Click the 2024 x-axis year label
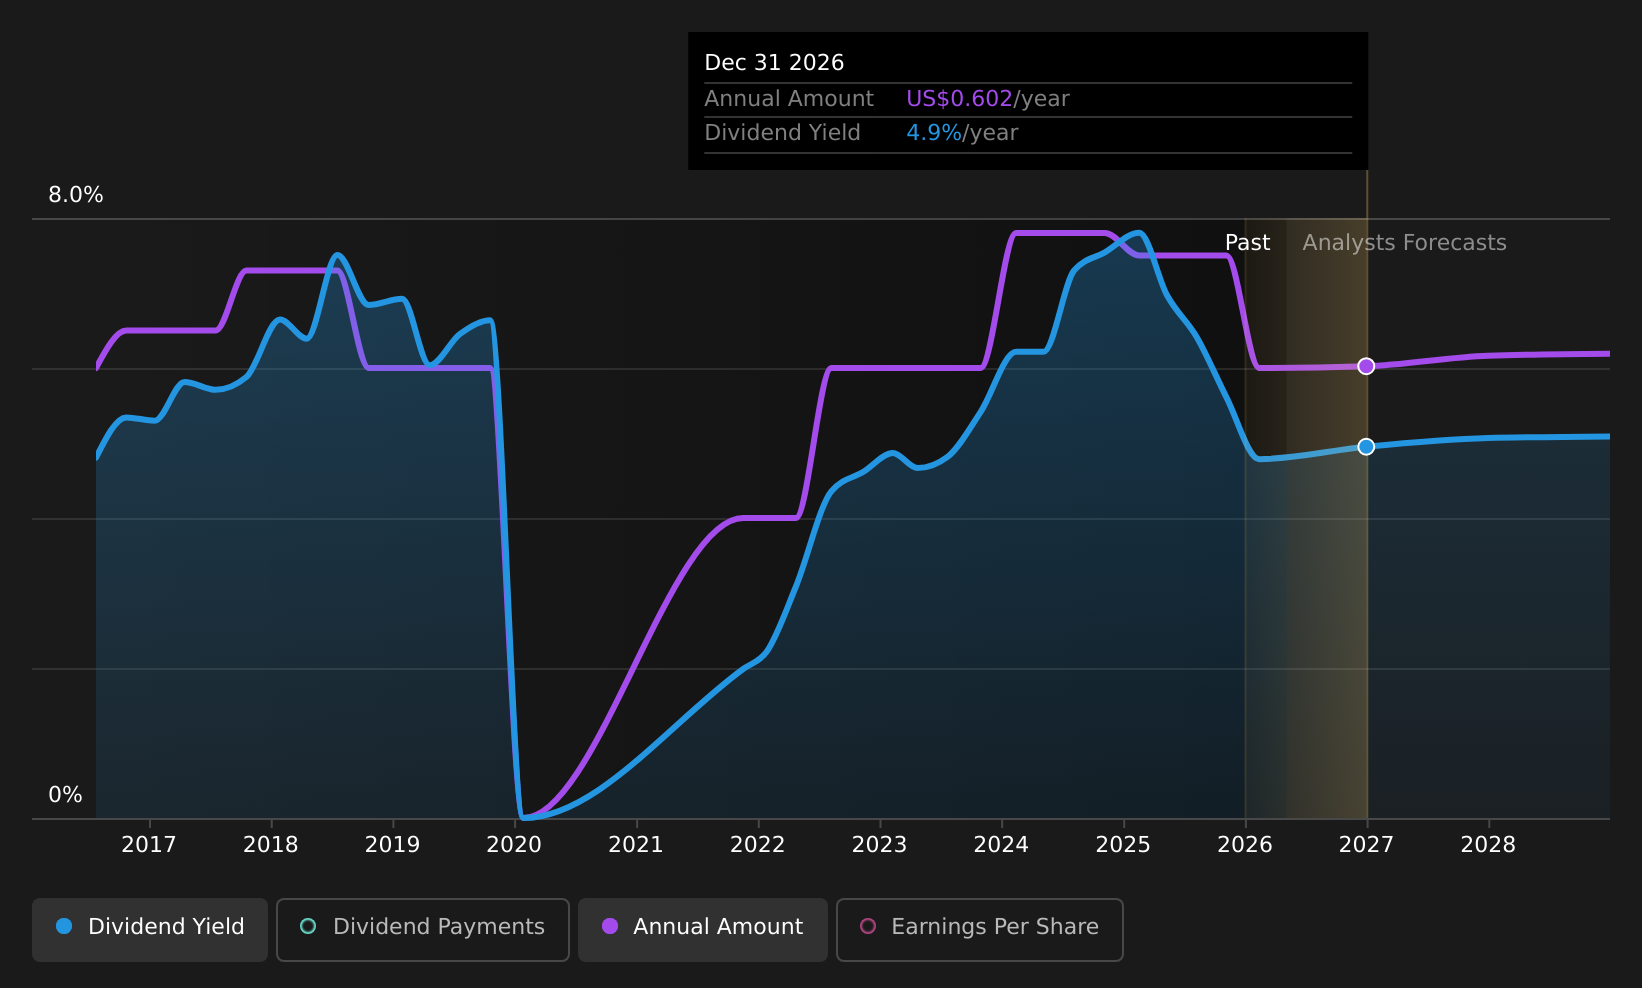Image resolution: width=1642 pixels, height=988 pixels. [1001, 845]
